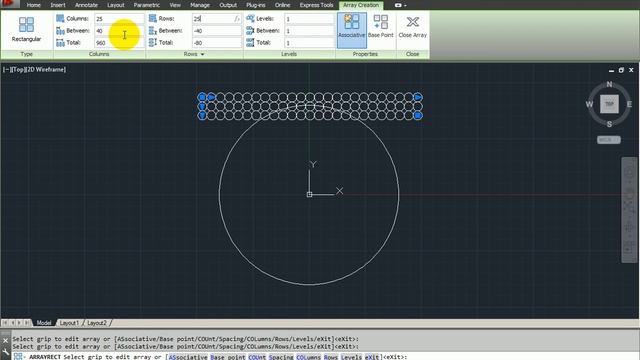Expand the Rows panel dropdown arrow

click(x=202, y=54)
